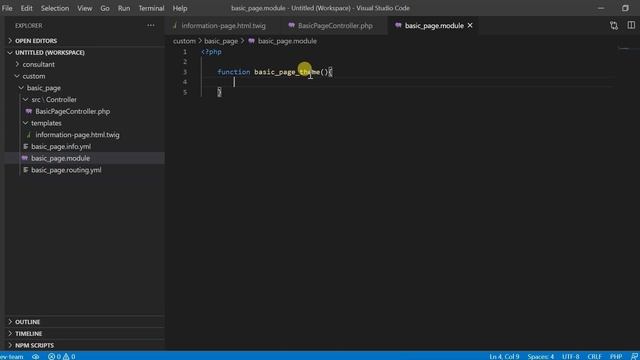
Task: Click YAML icon beside basic_page.routing.yml
Action: tap(25, 170)
